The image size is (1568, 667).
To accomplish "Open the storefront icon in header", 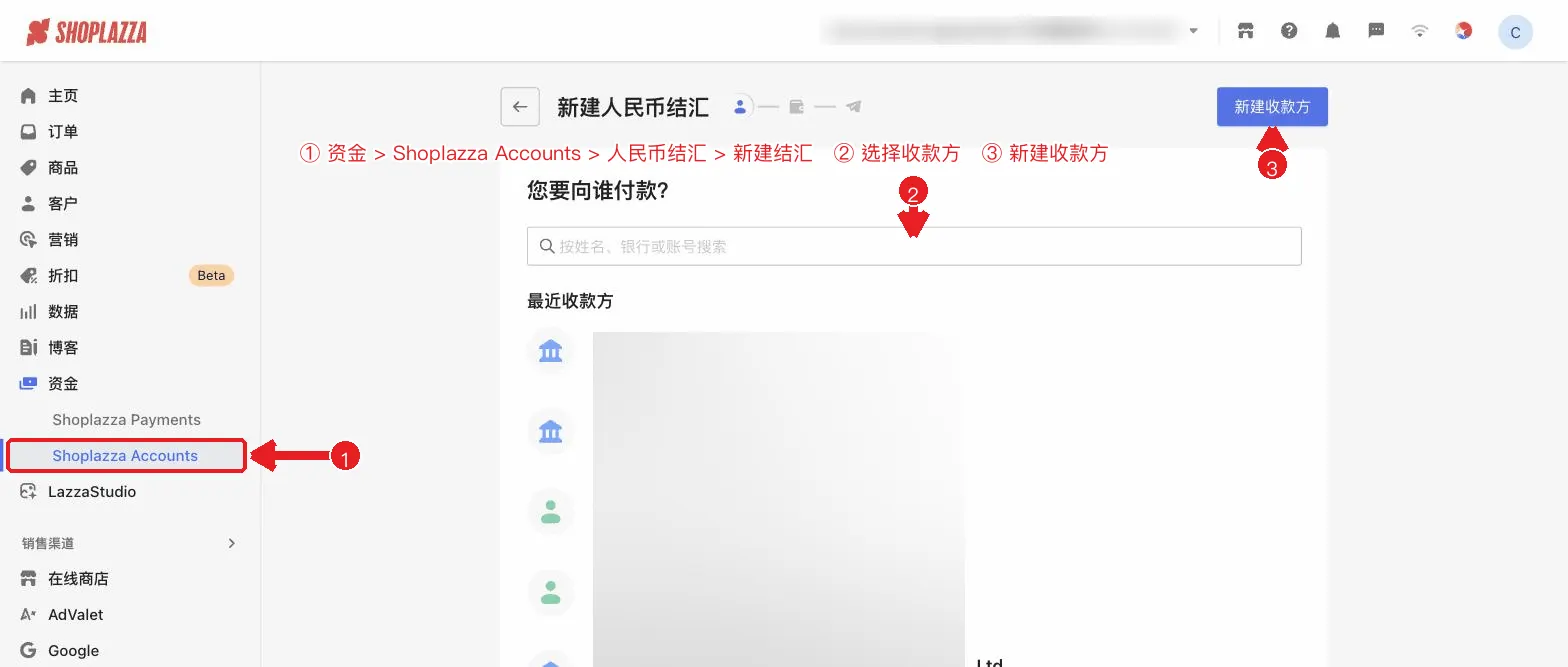I will [x=1245, y=31].
